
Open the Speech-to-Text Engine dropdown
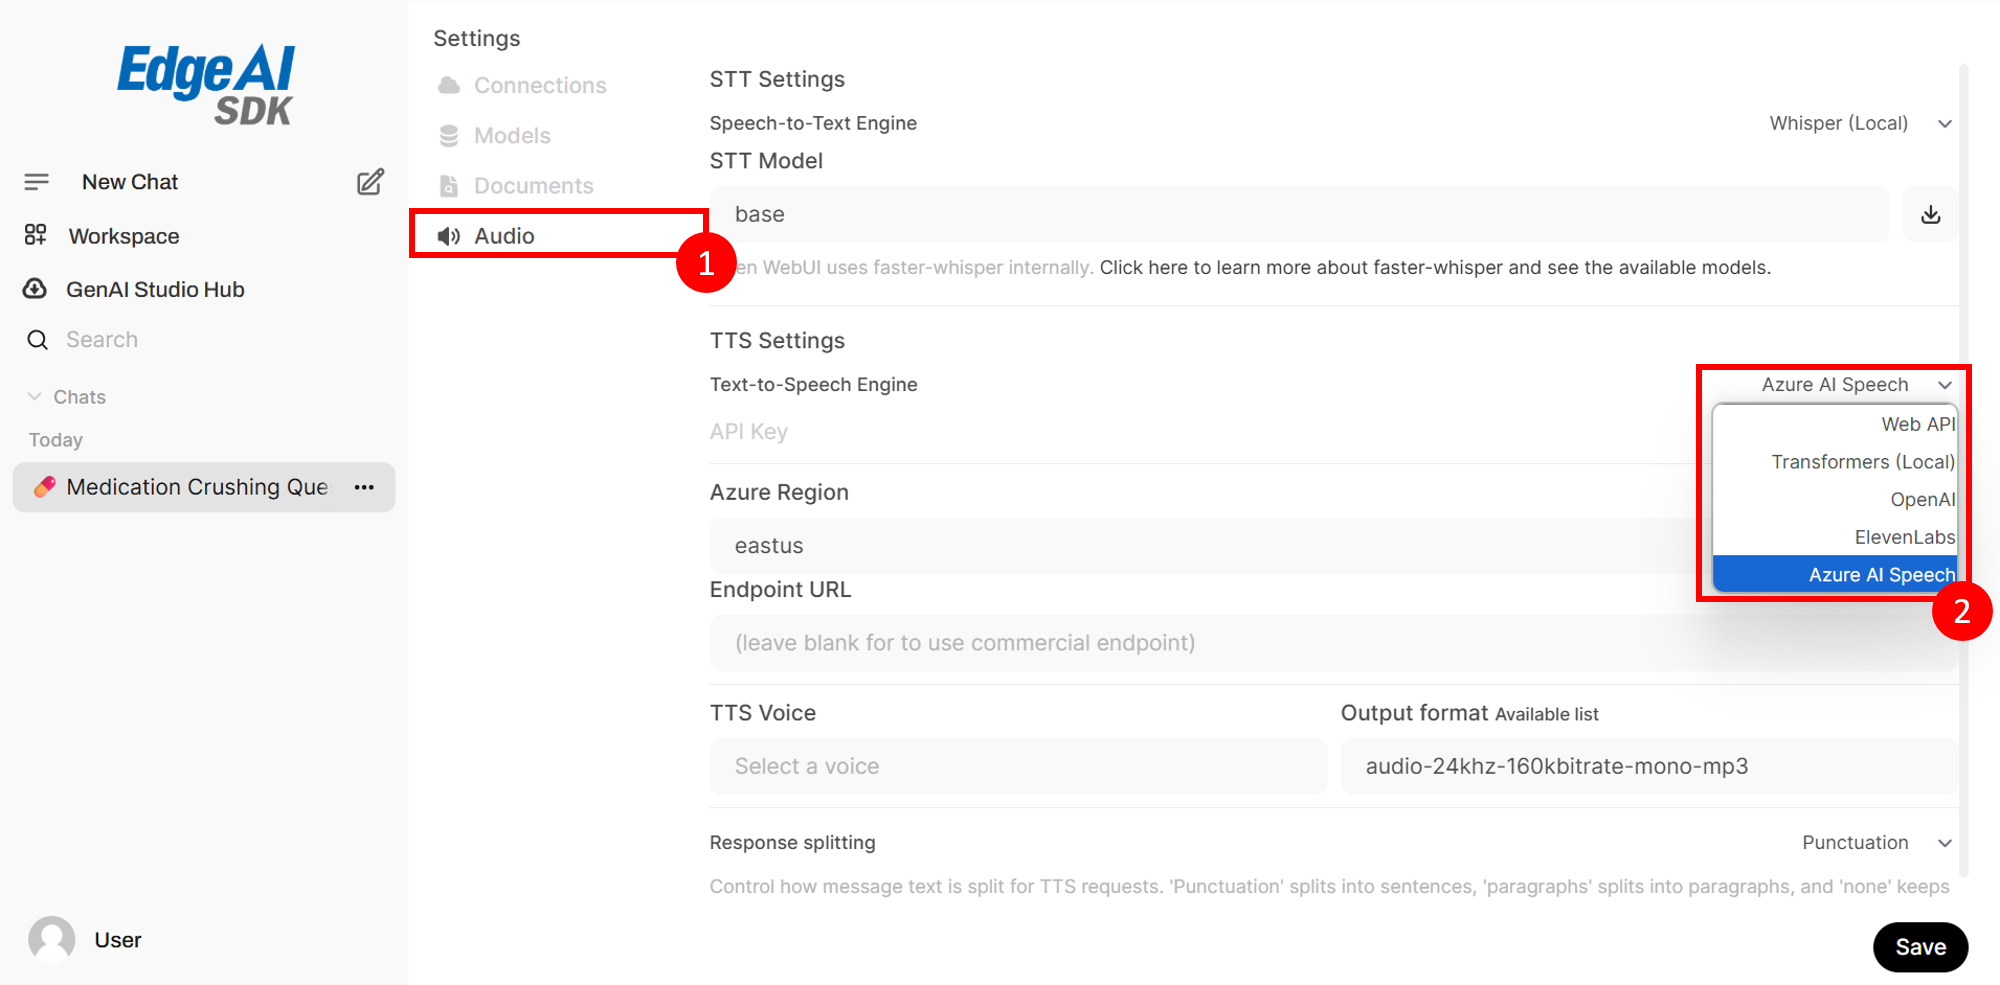1858,123
